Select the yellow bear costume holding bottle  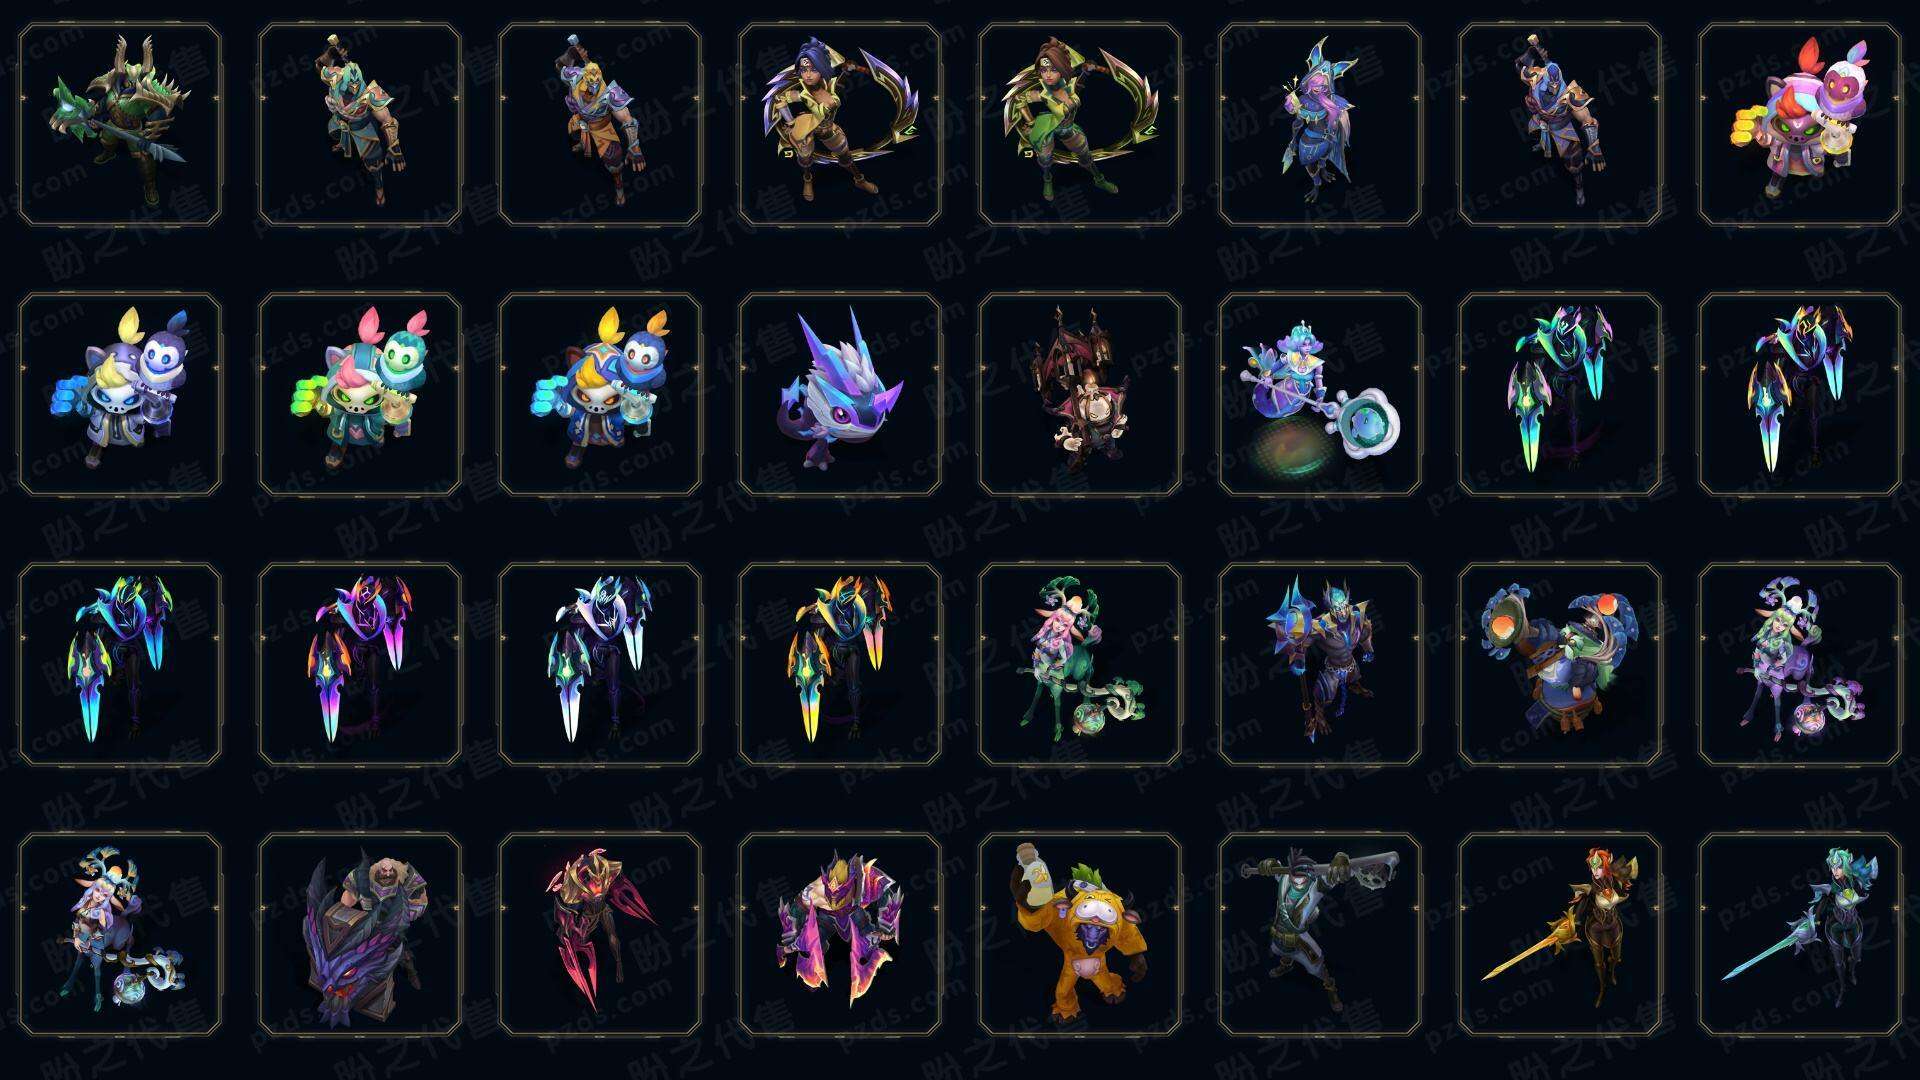(x=1080, y=934)
